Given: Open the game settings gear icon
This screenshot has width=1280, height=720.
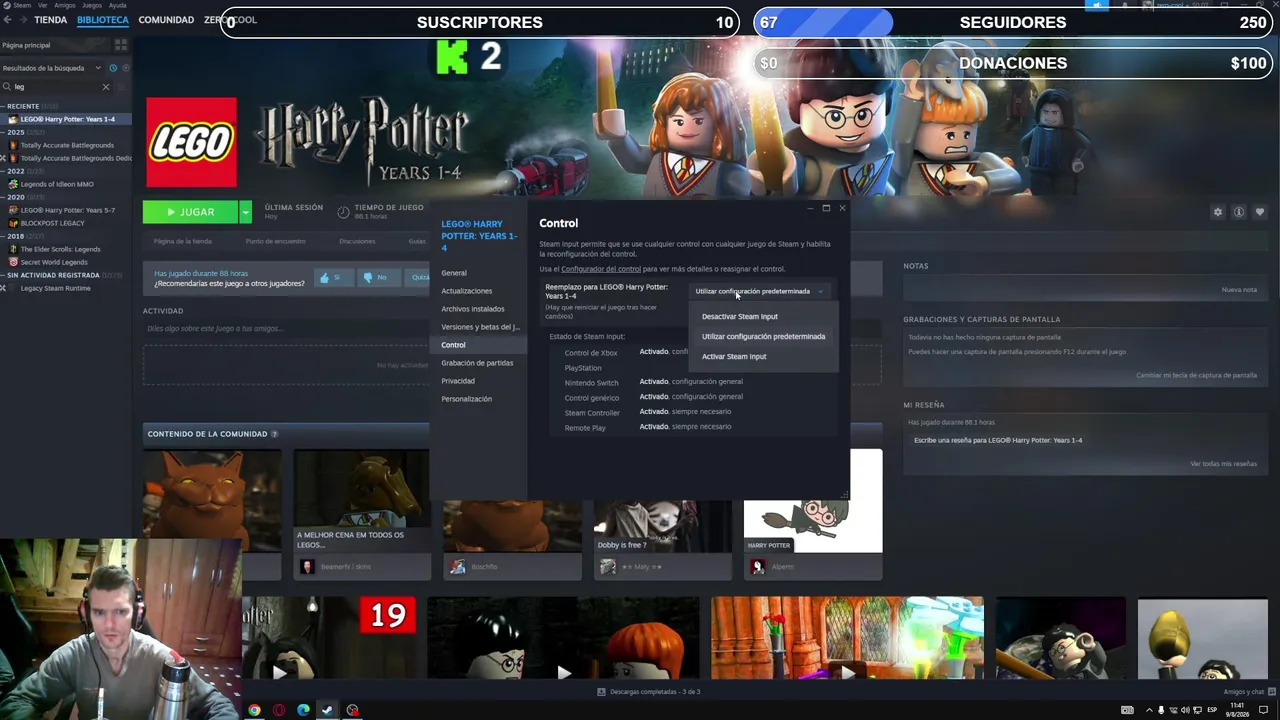Looking at the screenshot, I should point(1217,212).
